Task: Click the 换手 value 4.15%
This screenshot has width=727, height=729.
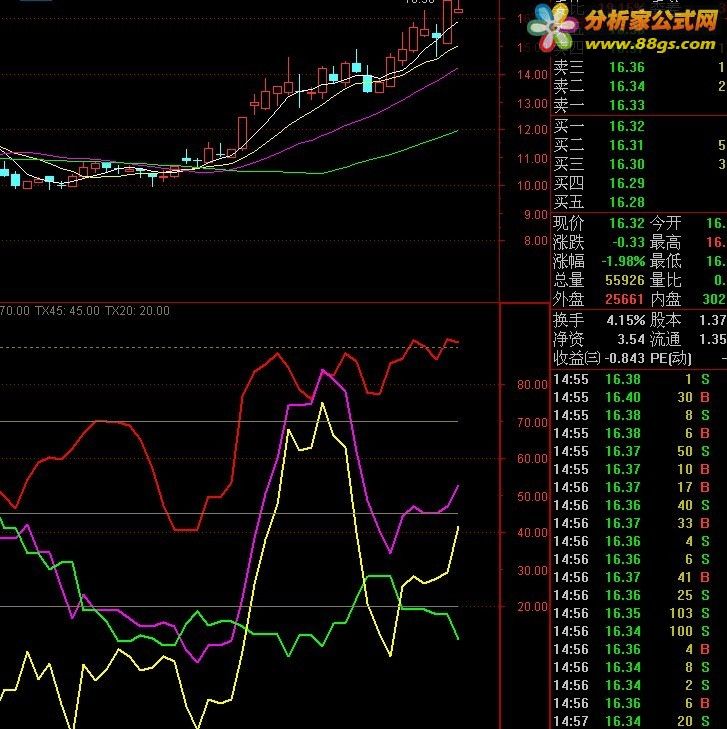Action: [x=626, y=320]
